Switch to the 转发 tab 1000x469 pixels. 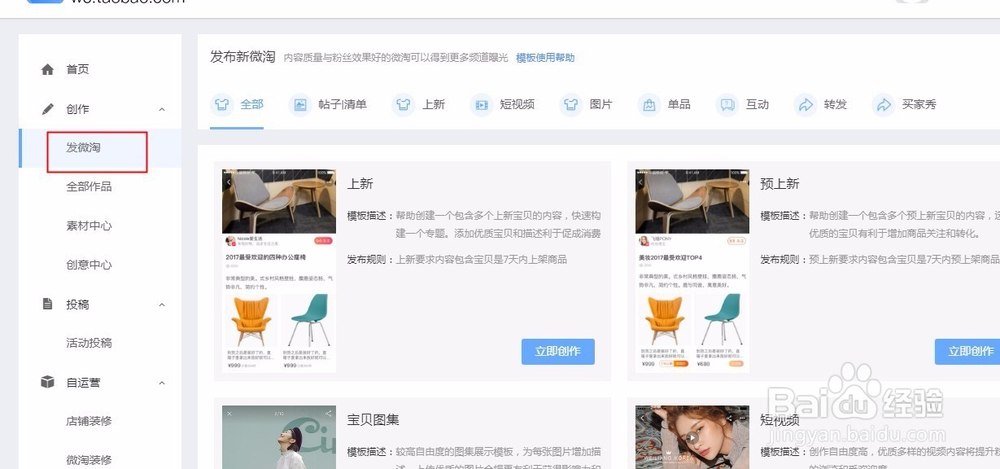821,105
